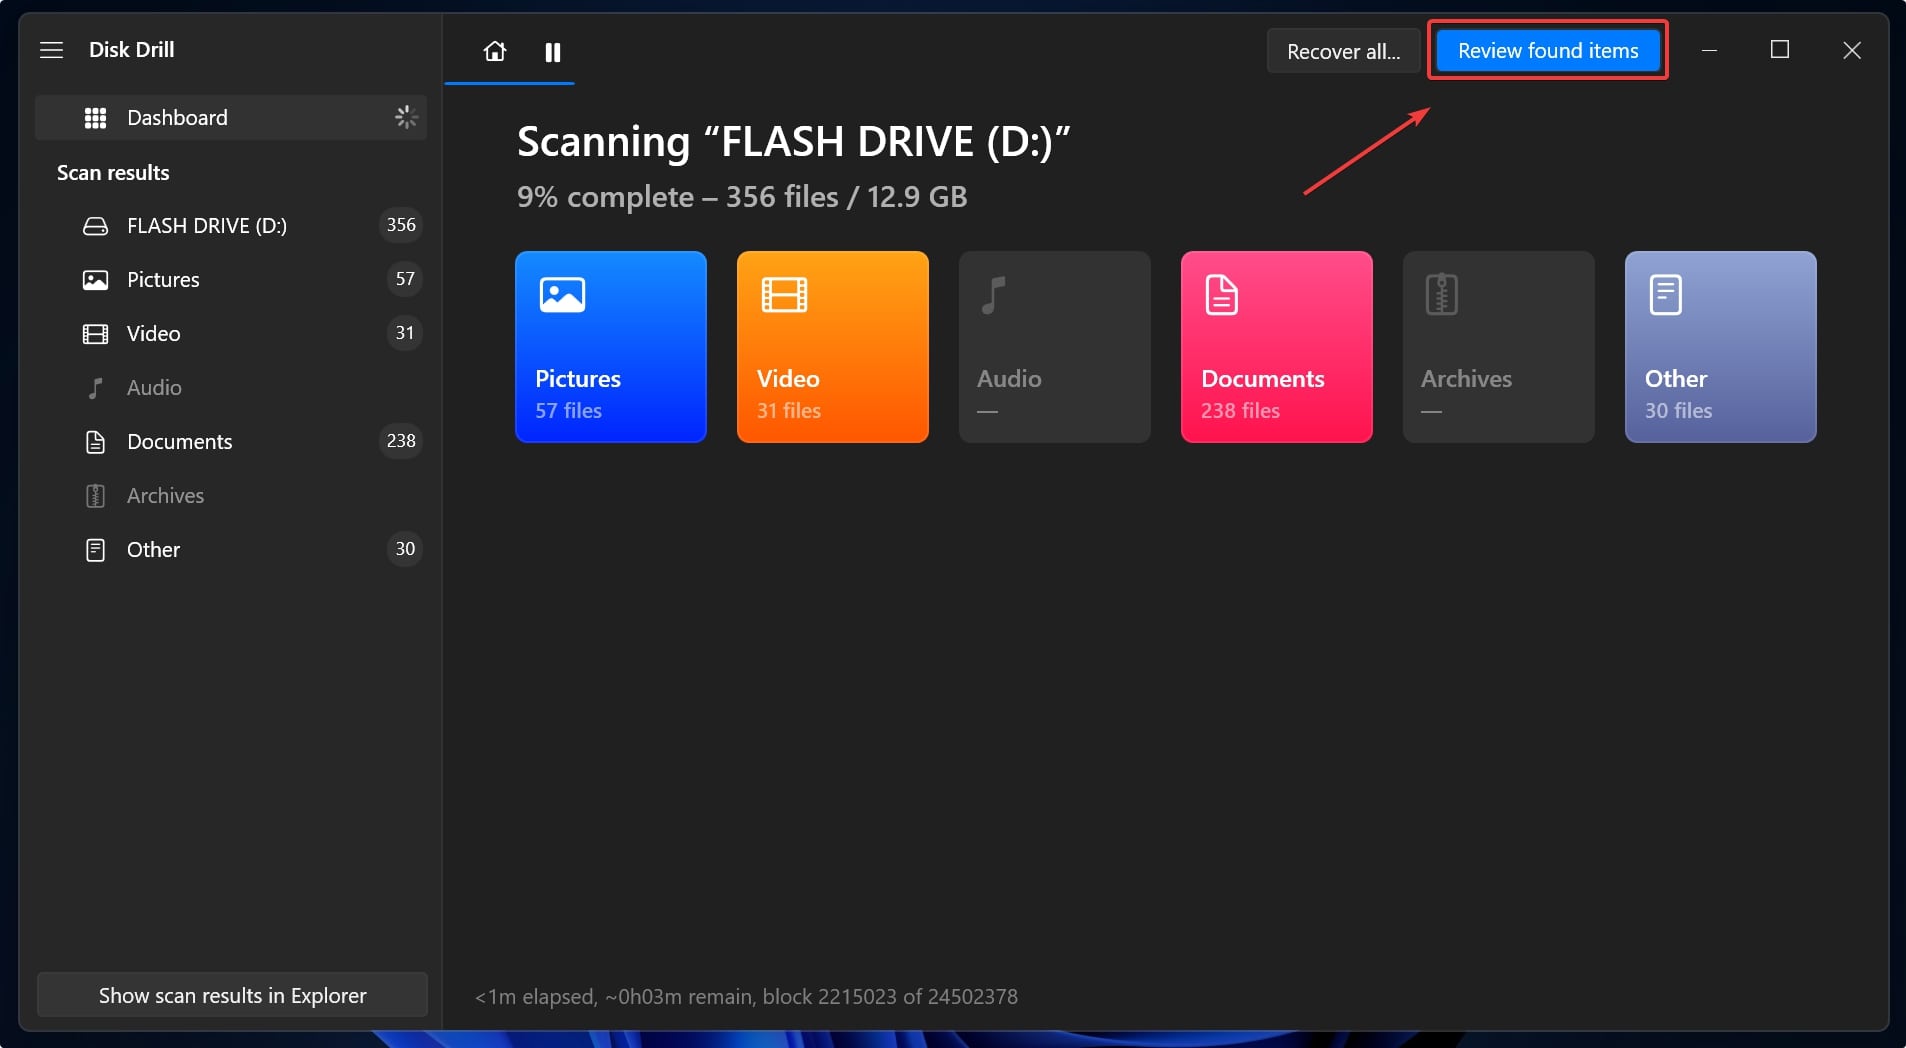Viewport: 1906px width, 1048px height.
Task: Open the hamburger menu next to Disk Drill
Action: pyautogui.click(x=51, y=50)
